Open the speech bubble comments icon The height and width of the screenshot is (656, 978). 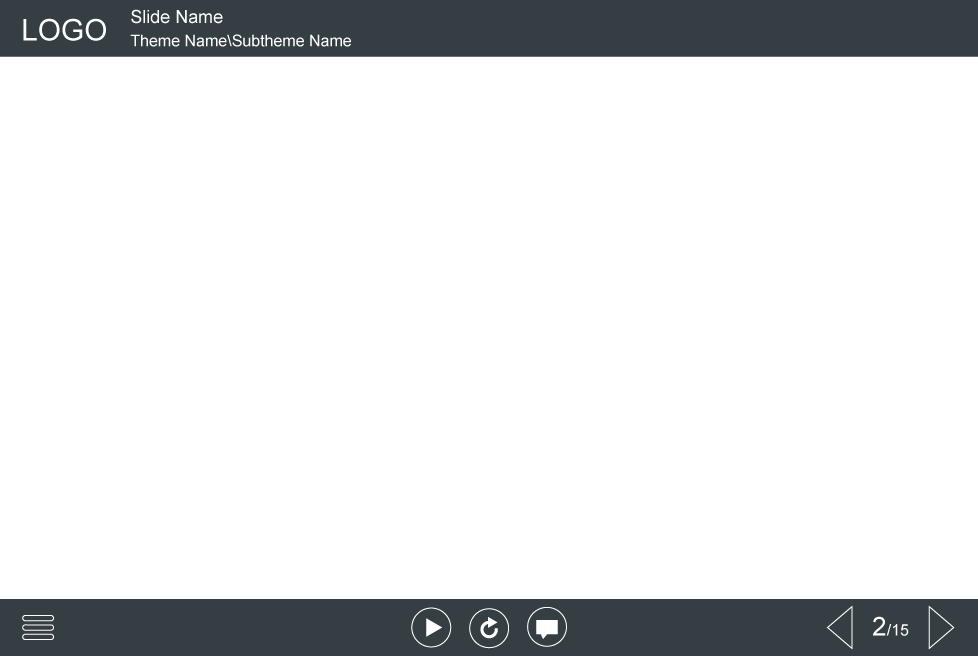[547, 628]
